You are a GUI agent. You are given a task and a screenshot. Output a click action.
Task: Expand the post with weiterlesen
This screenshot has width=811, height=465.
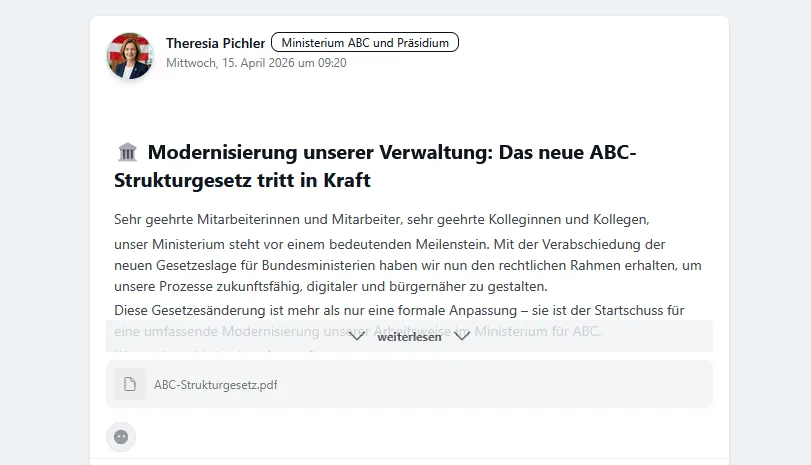pyautogui.click(x=409, y=337)
